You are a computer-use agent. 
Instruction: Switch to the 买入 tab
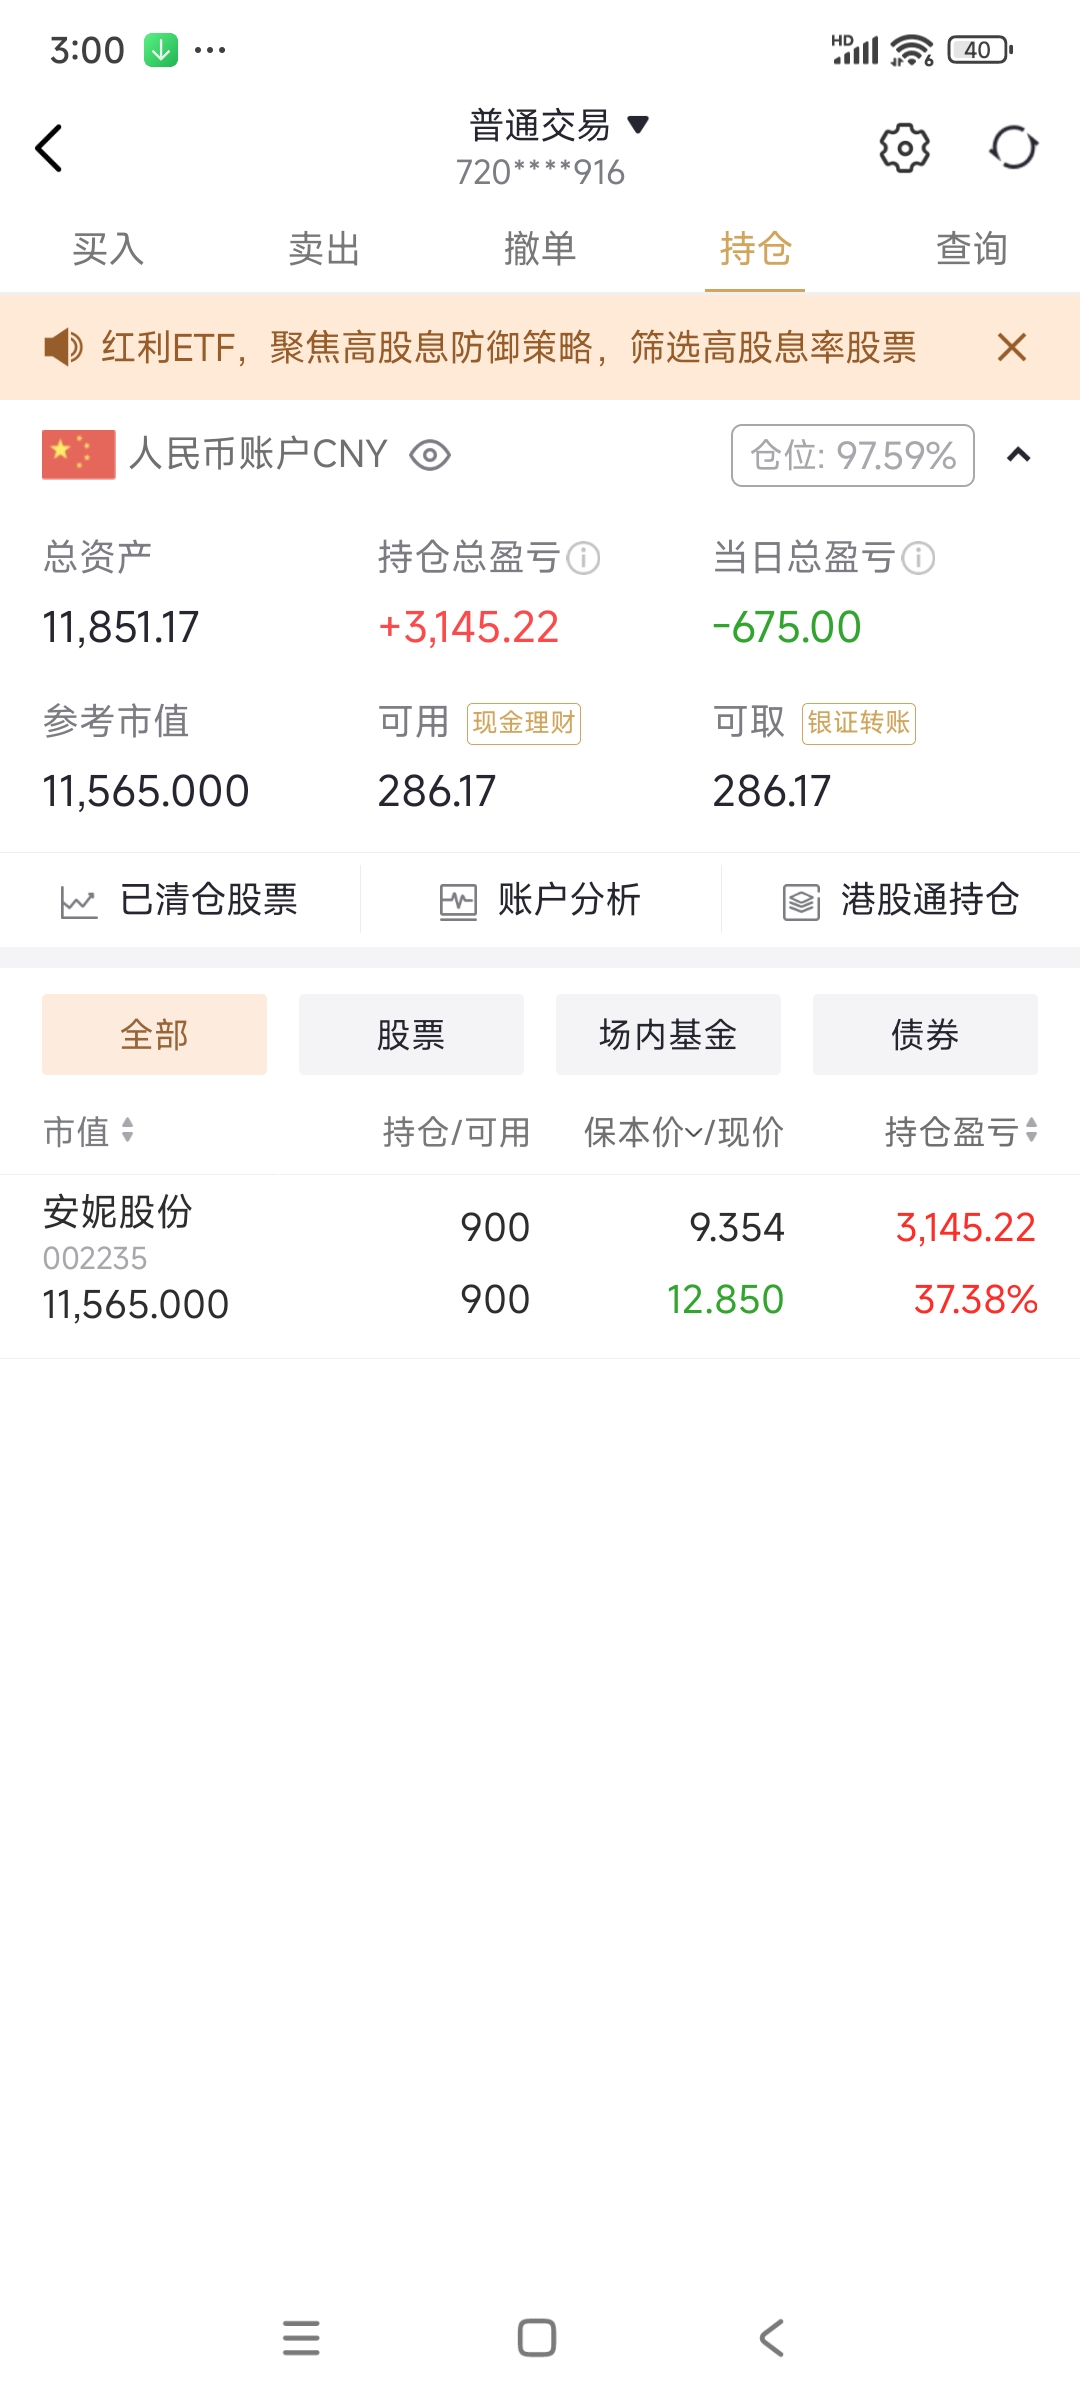tap(108, 249)
